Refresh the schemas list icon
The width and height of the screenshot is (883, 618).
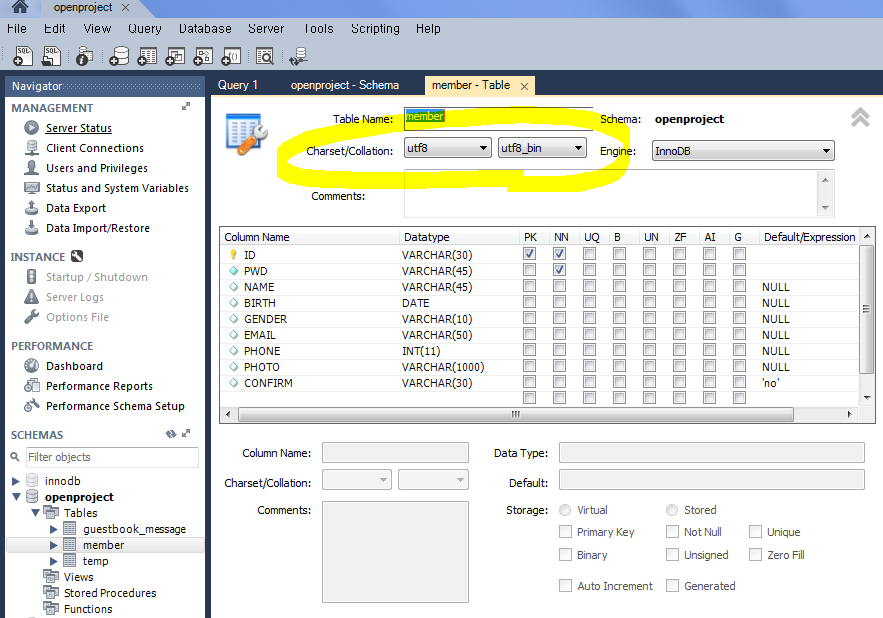(171, 434)
